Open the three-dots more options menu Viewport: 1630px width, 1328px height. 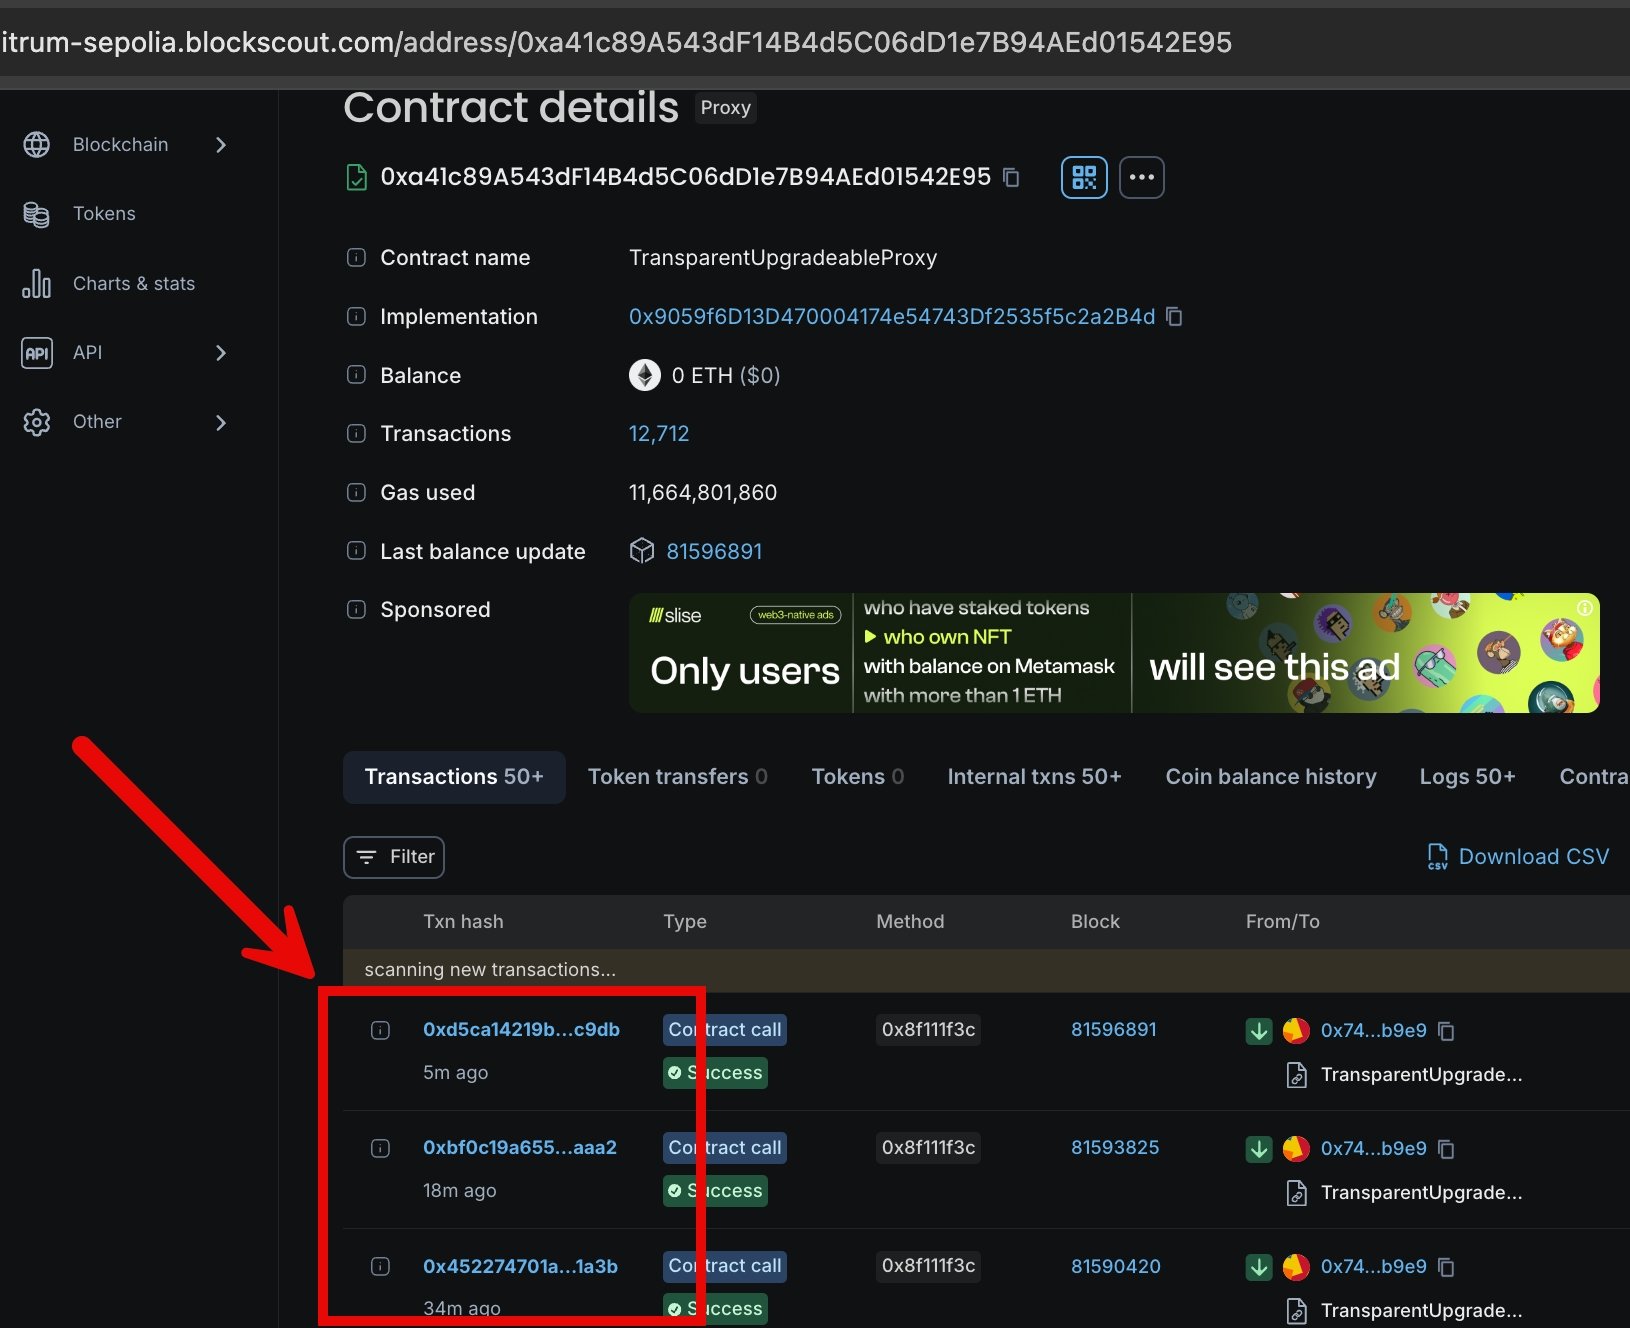tap(1141, 178)
